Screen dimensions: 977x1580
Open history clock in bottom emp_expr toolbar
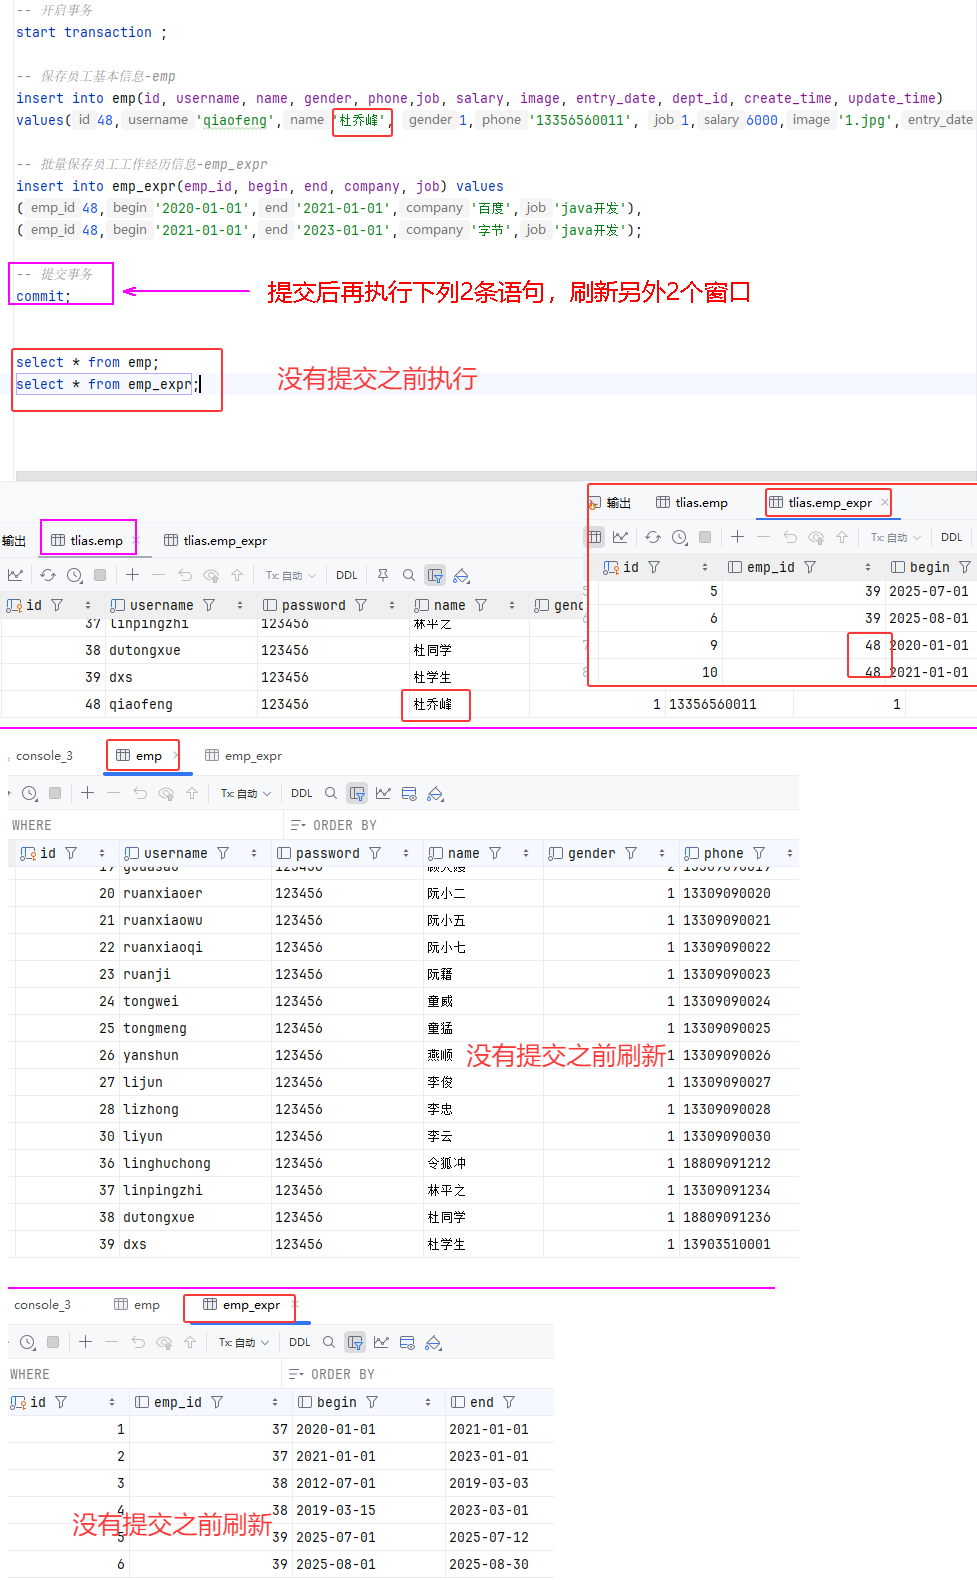[28, 1342]
